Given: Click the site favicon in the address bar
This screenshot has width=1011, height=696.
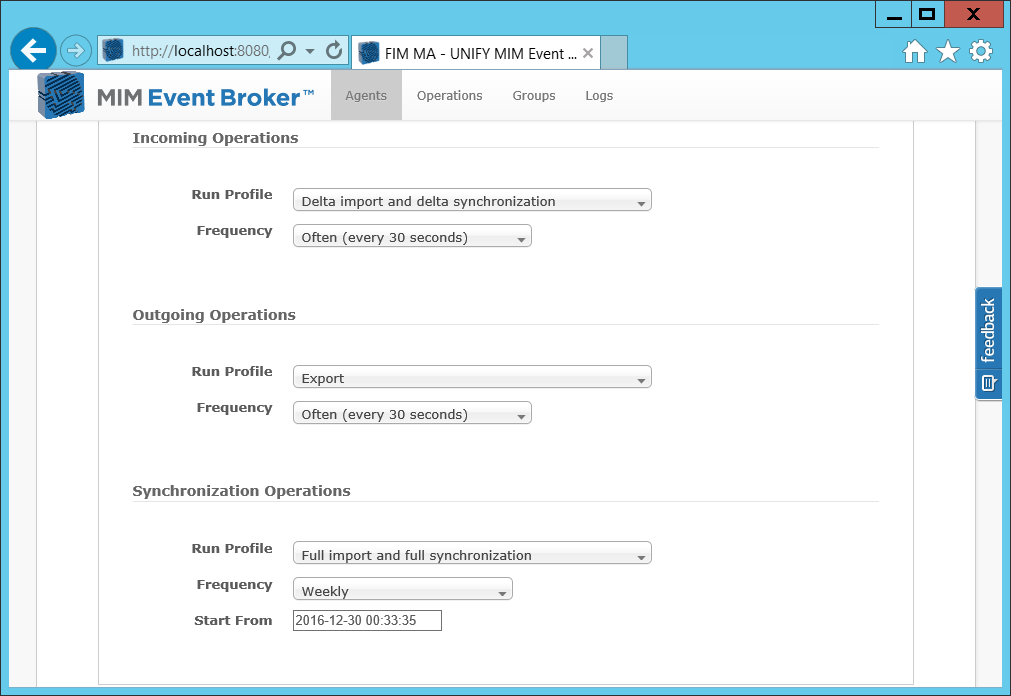Looking at the screenshot, I should pyautogui.click(x=113, y=50).
